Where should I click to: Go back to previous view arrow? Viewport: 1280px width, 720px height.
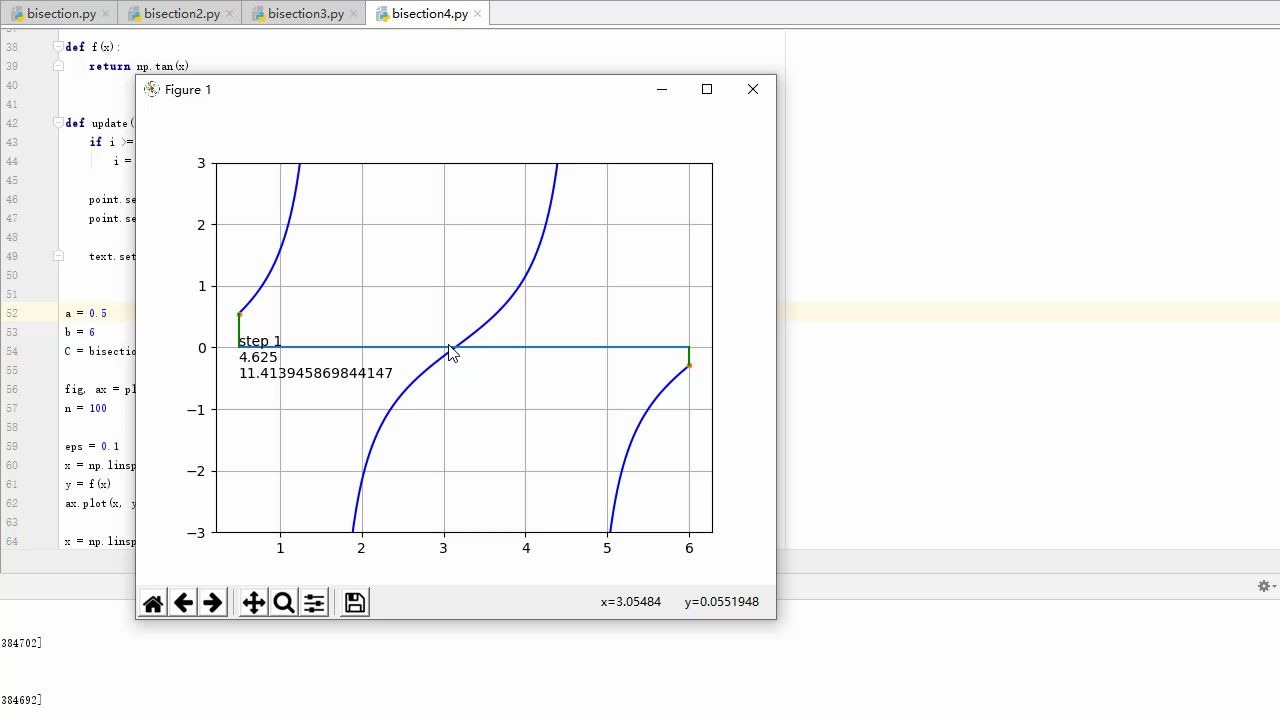point(183,603)
